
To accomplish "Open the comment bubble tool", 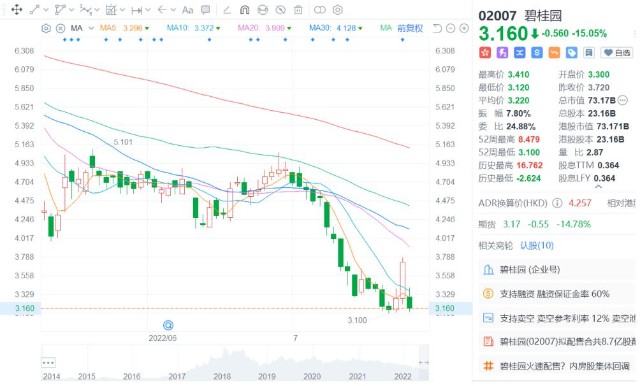I will tap(206, 10).
